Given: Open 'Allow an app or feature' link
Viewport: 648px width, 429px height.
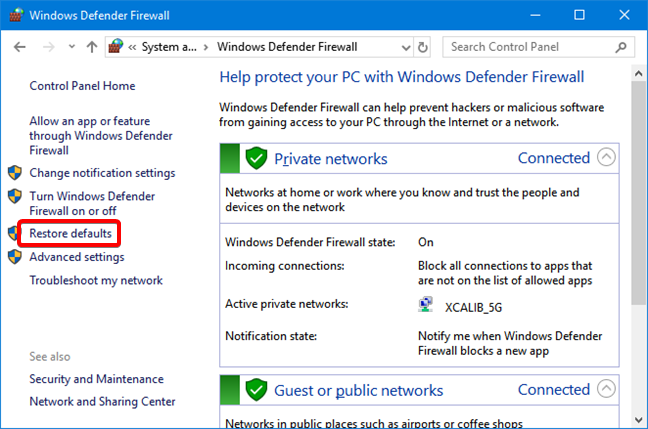Looking at the screenshot, I should click(x=101, y=136).
